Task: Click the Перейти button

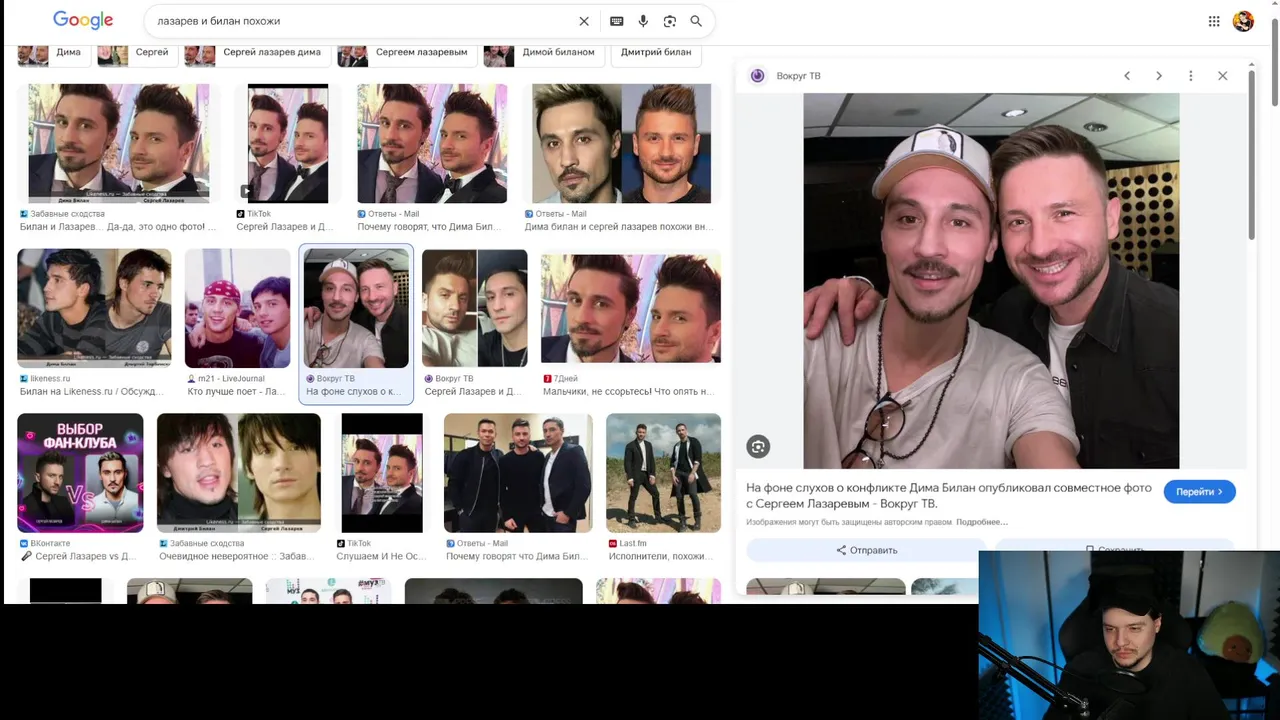Action: click(1200, 492)
